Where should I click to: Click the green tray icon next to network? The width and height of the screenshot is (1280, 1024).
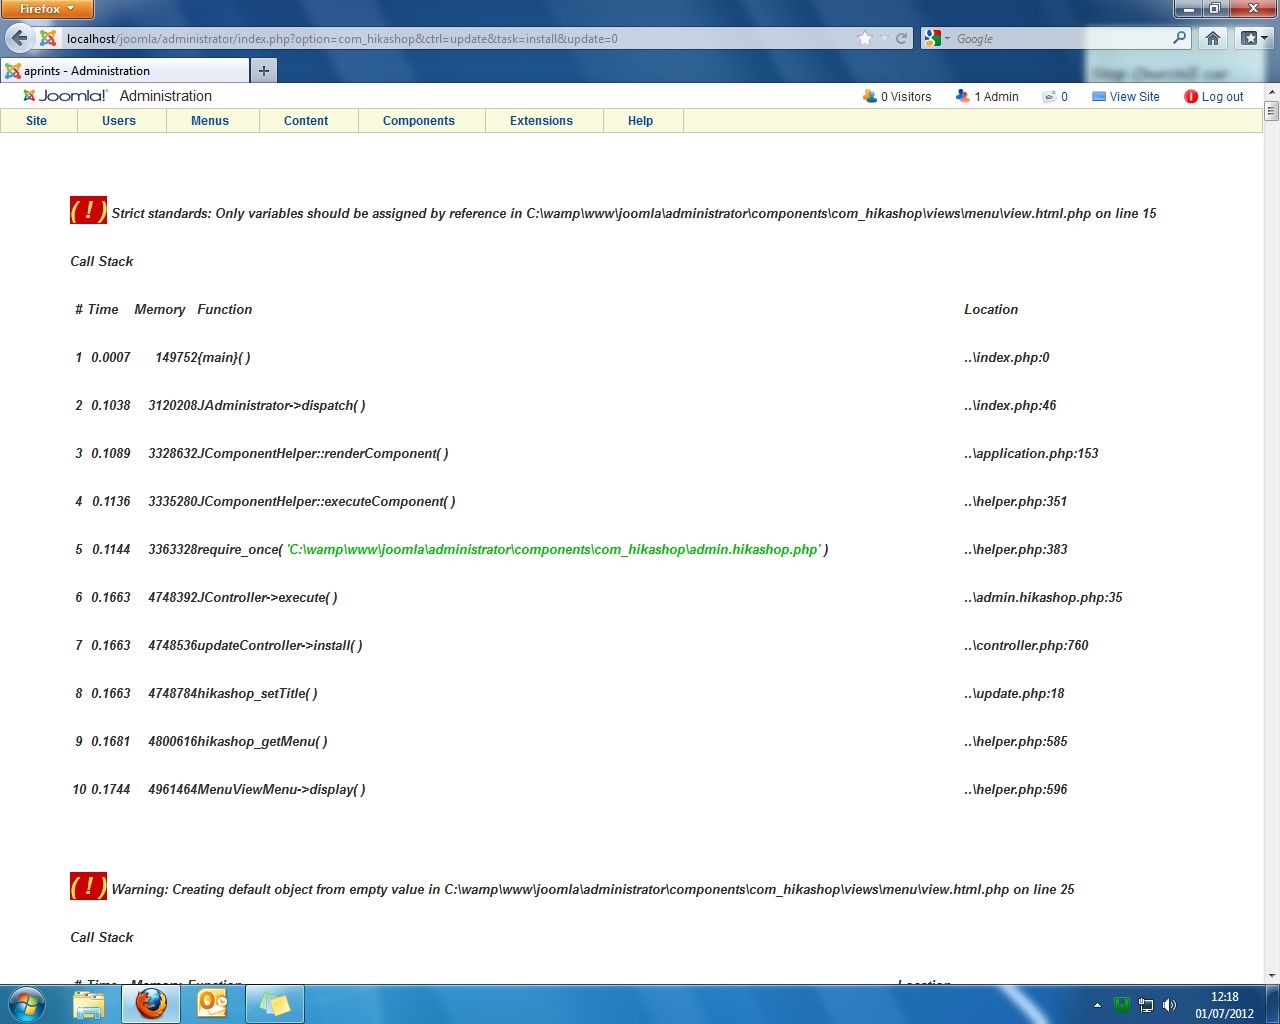(x=1122, y=1005)
